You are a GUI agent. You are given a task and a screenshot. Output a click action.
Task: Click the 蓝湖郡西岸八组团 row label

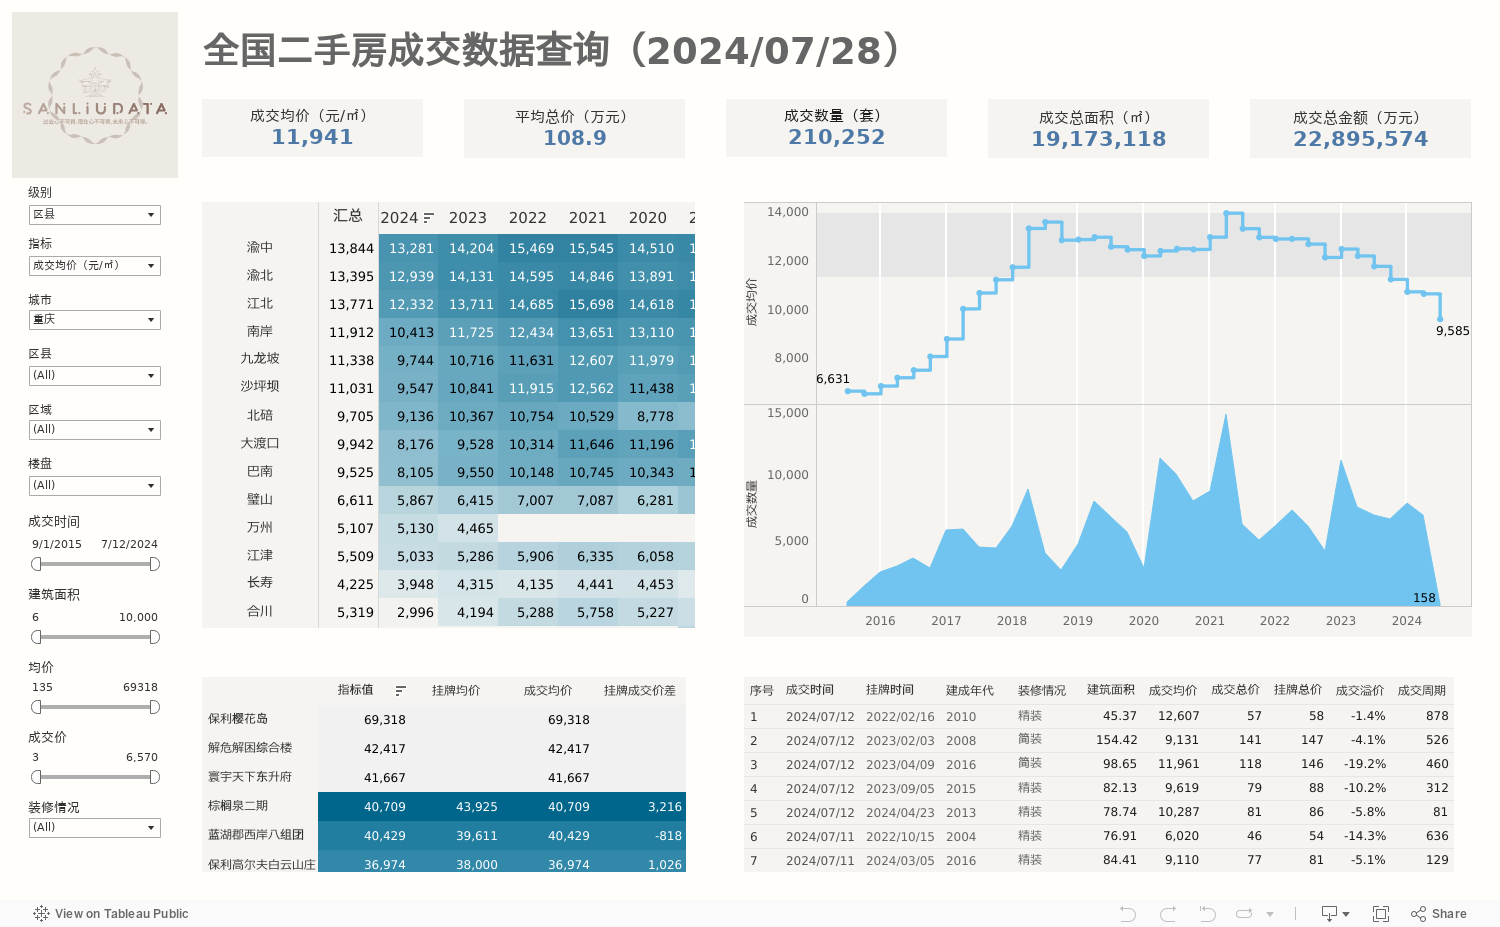pyautogui.click(x=256, y=834)
